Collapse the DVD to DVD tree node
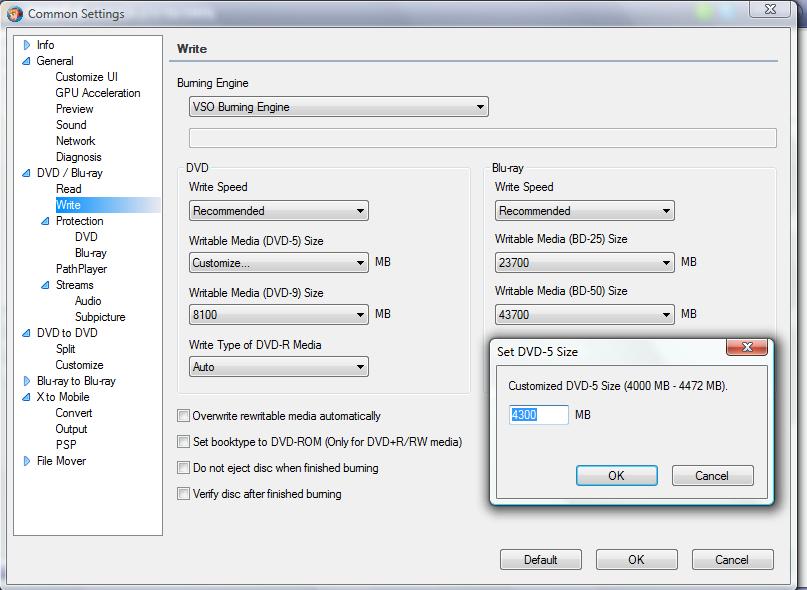The height and width of the screenshot is (590, 807). [x=26, y=333]
